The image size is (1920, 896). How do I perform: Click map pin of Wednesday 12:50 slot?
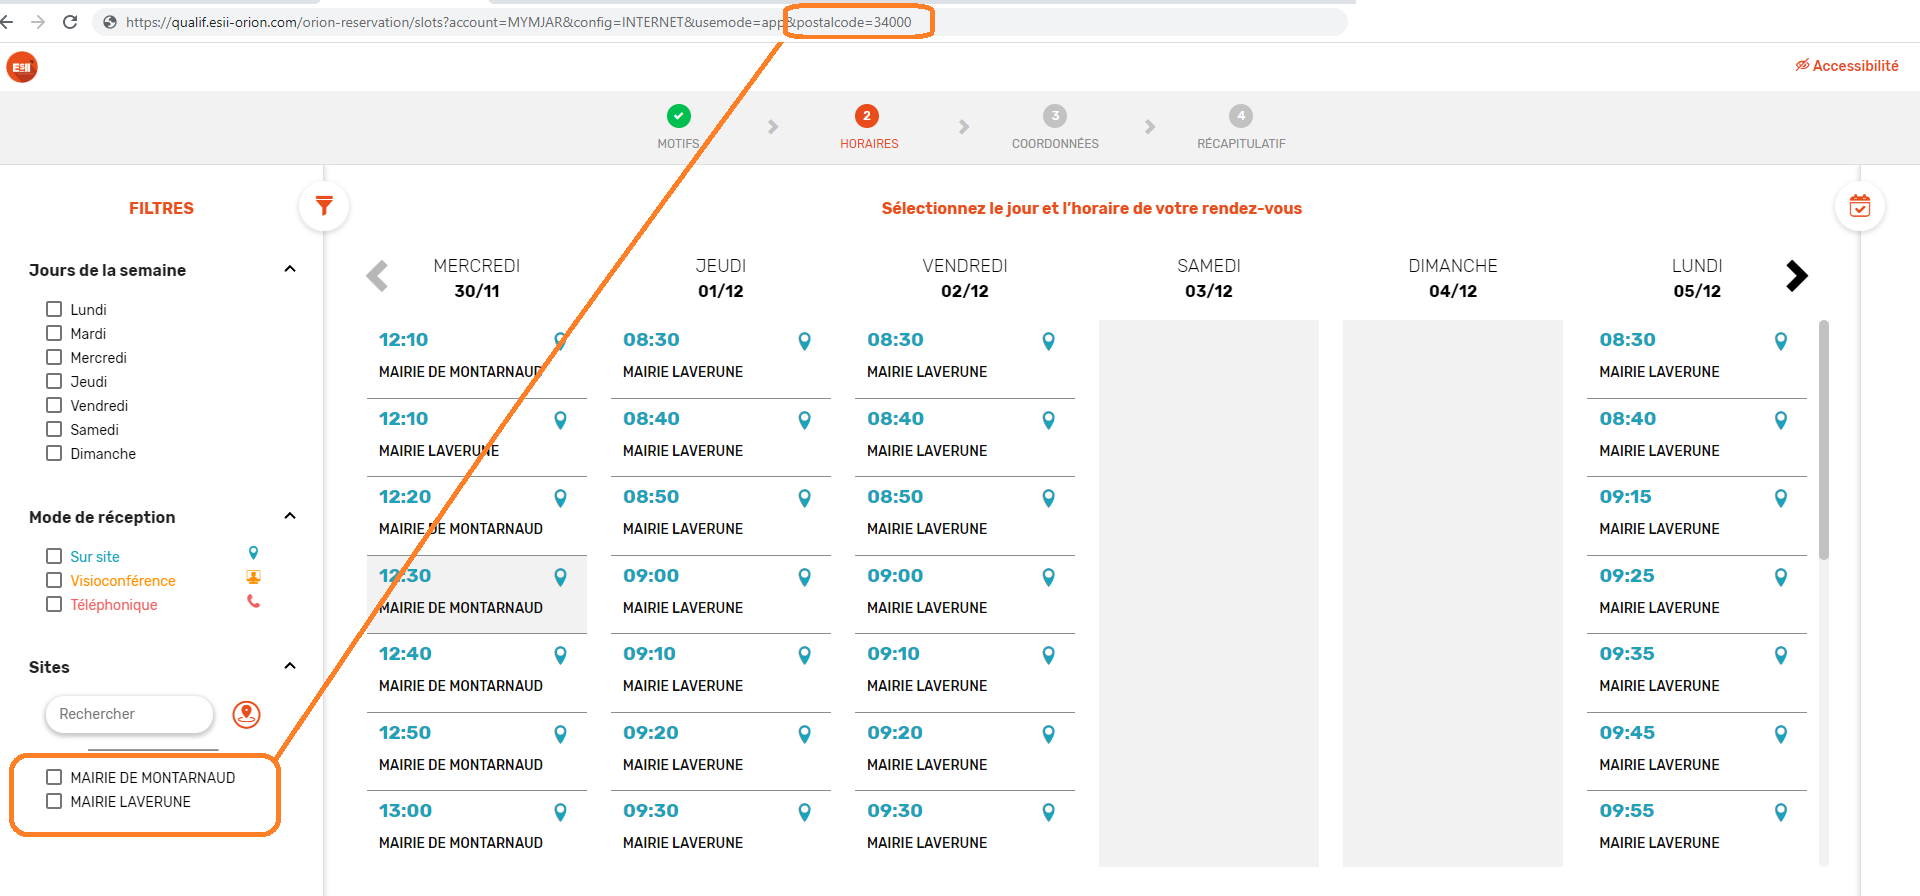pyautogui.click(x=560, y=734)
